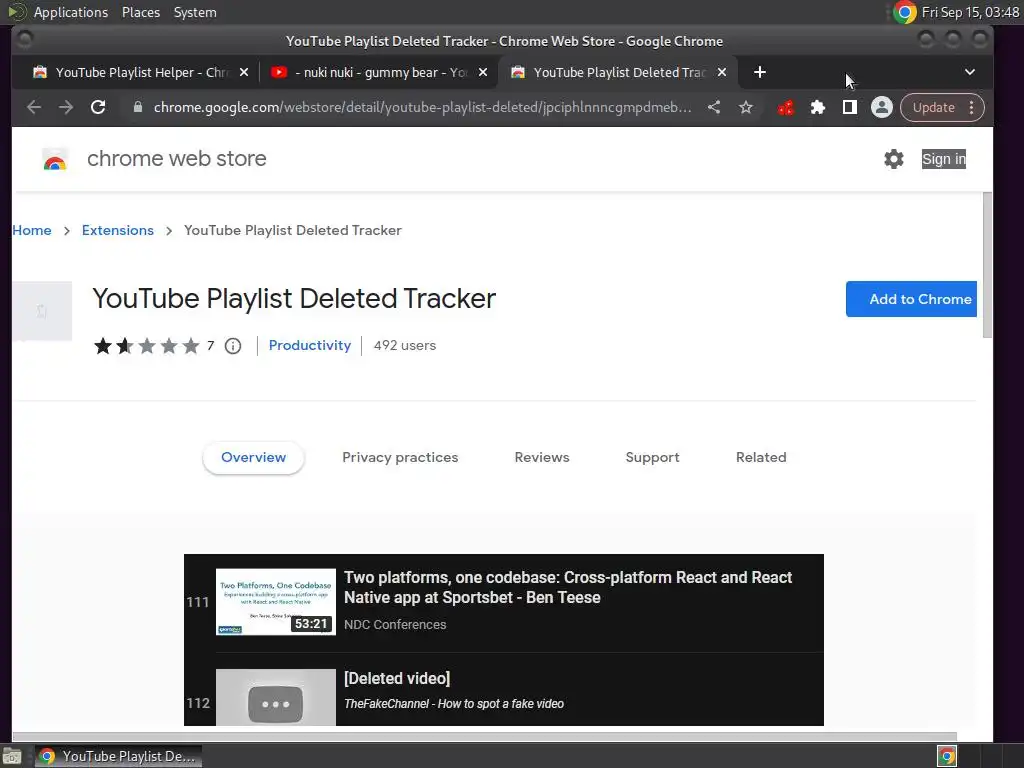
Task: Click the '492 users' text
Action: pos(405,345)
